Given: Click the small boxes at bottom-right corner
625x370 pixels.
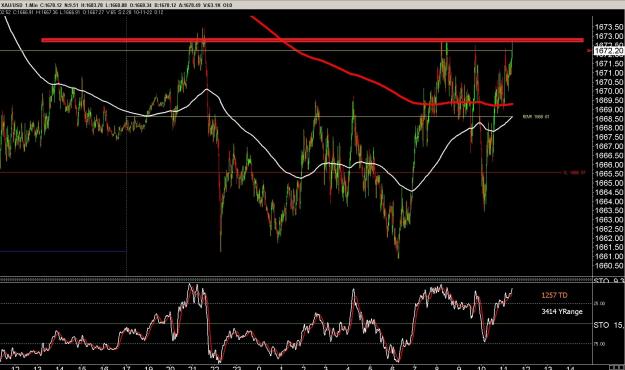Looking at the screenshot, I should 617,366.
